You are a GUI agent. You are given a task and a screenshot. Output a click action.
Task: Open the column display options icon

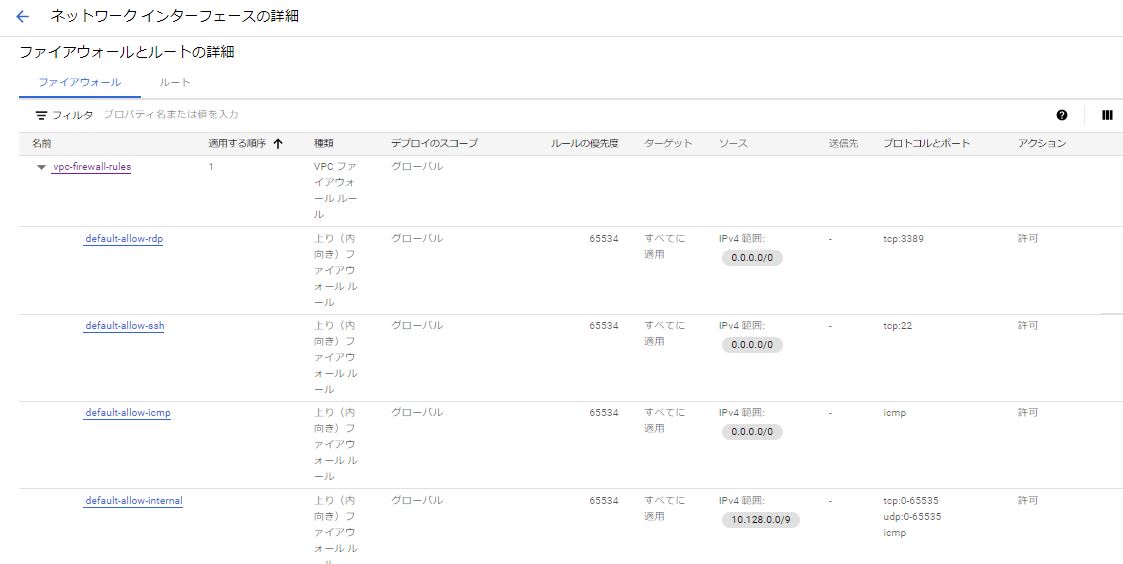[x=1107, y=115]
